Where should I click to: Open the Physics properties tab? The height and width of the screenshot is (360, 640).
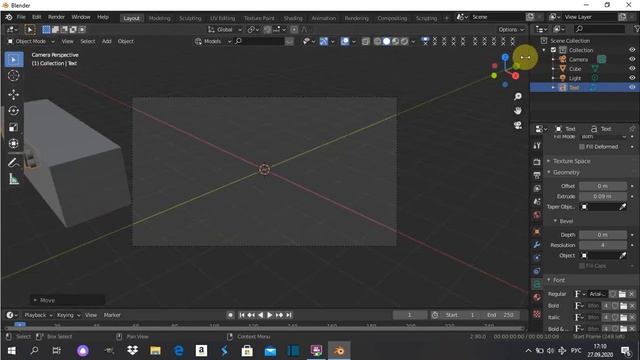(537, 258)
